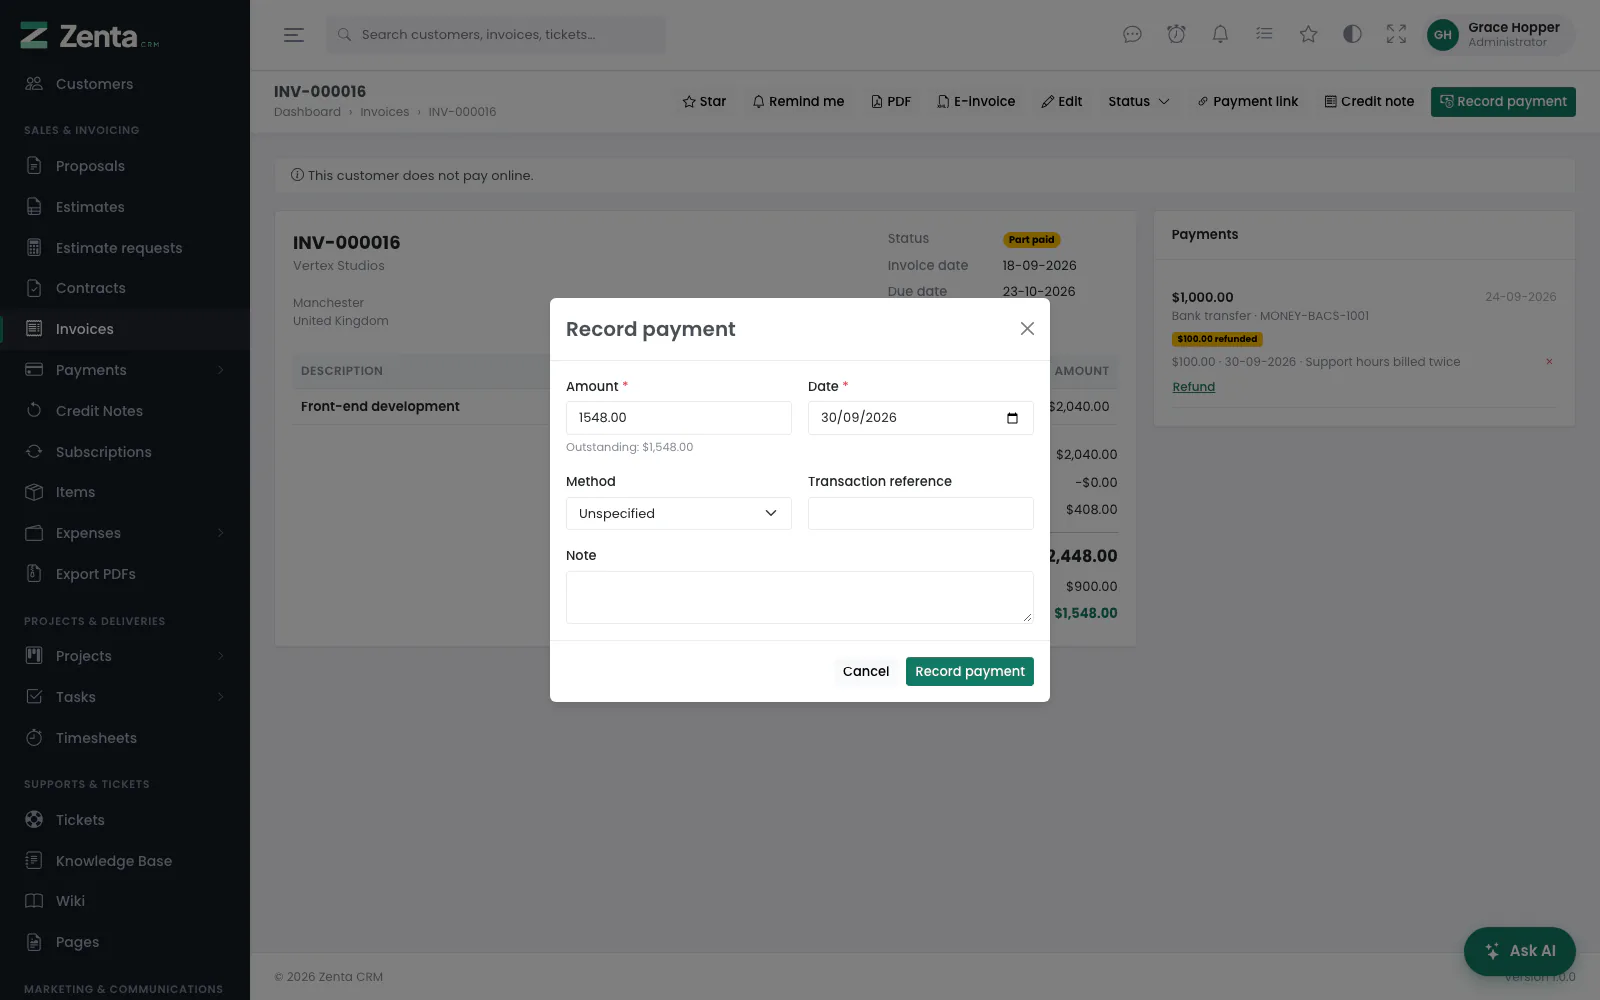This screenshot has width=1600, height=1000.
Task: Toggle the sidebar hamburger menu
Action: point(294,35)
